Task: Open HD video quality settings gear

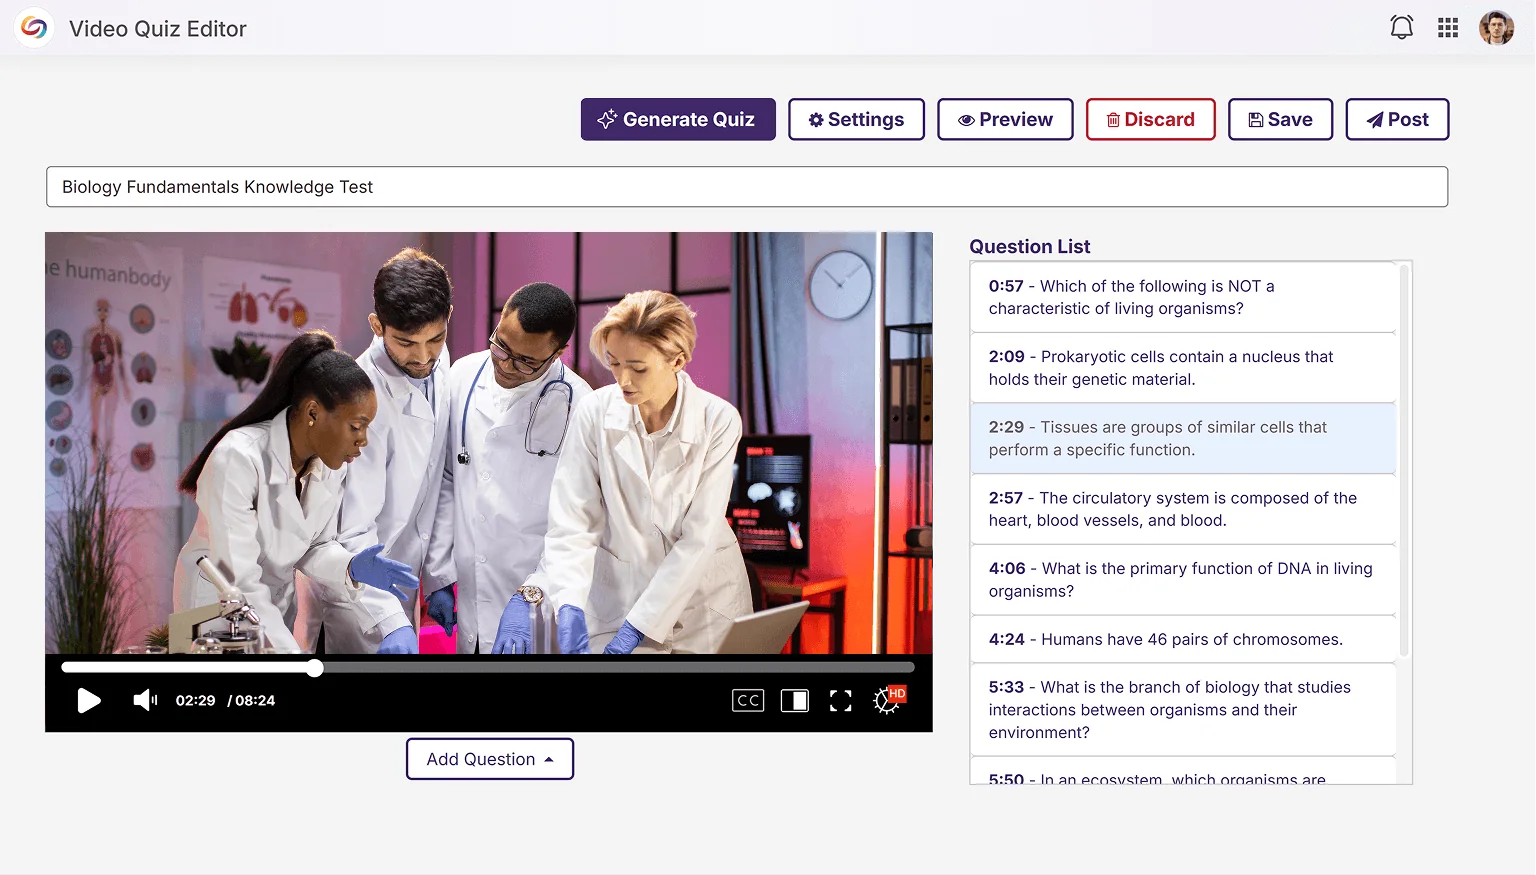Action: point(887,700)
